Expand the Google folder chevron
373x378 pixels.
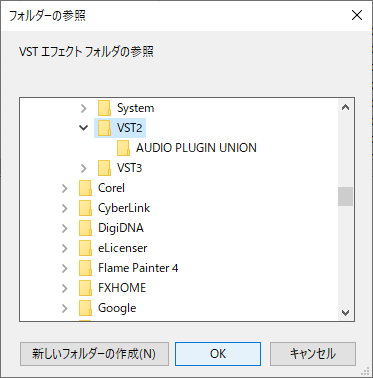[x=65, y=308]
